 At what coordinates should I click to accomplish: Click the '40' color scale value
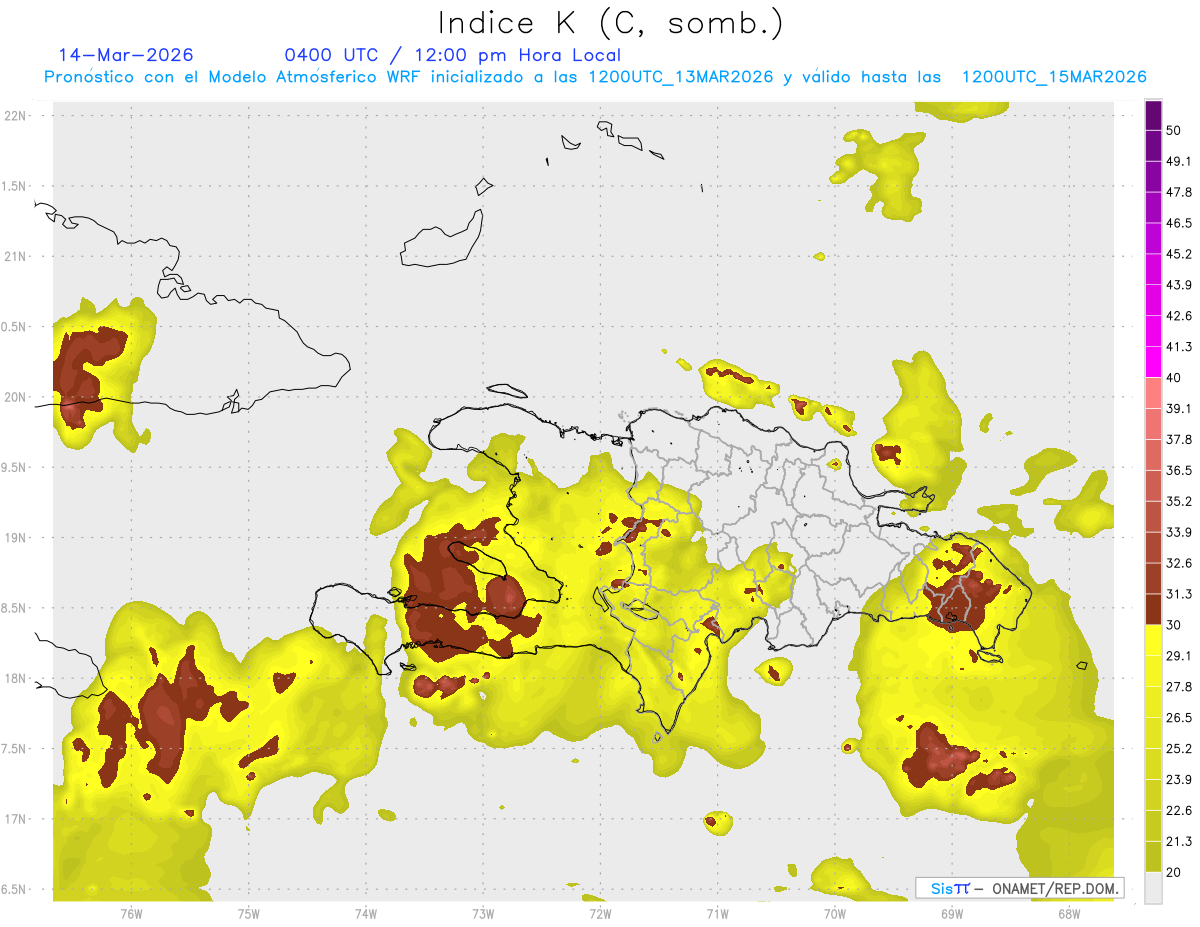[x=1173, y=378]
